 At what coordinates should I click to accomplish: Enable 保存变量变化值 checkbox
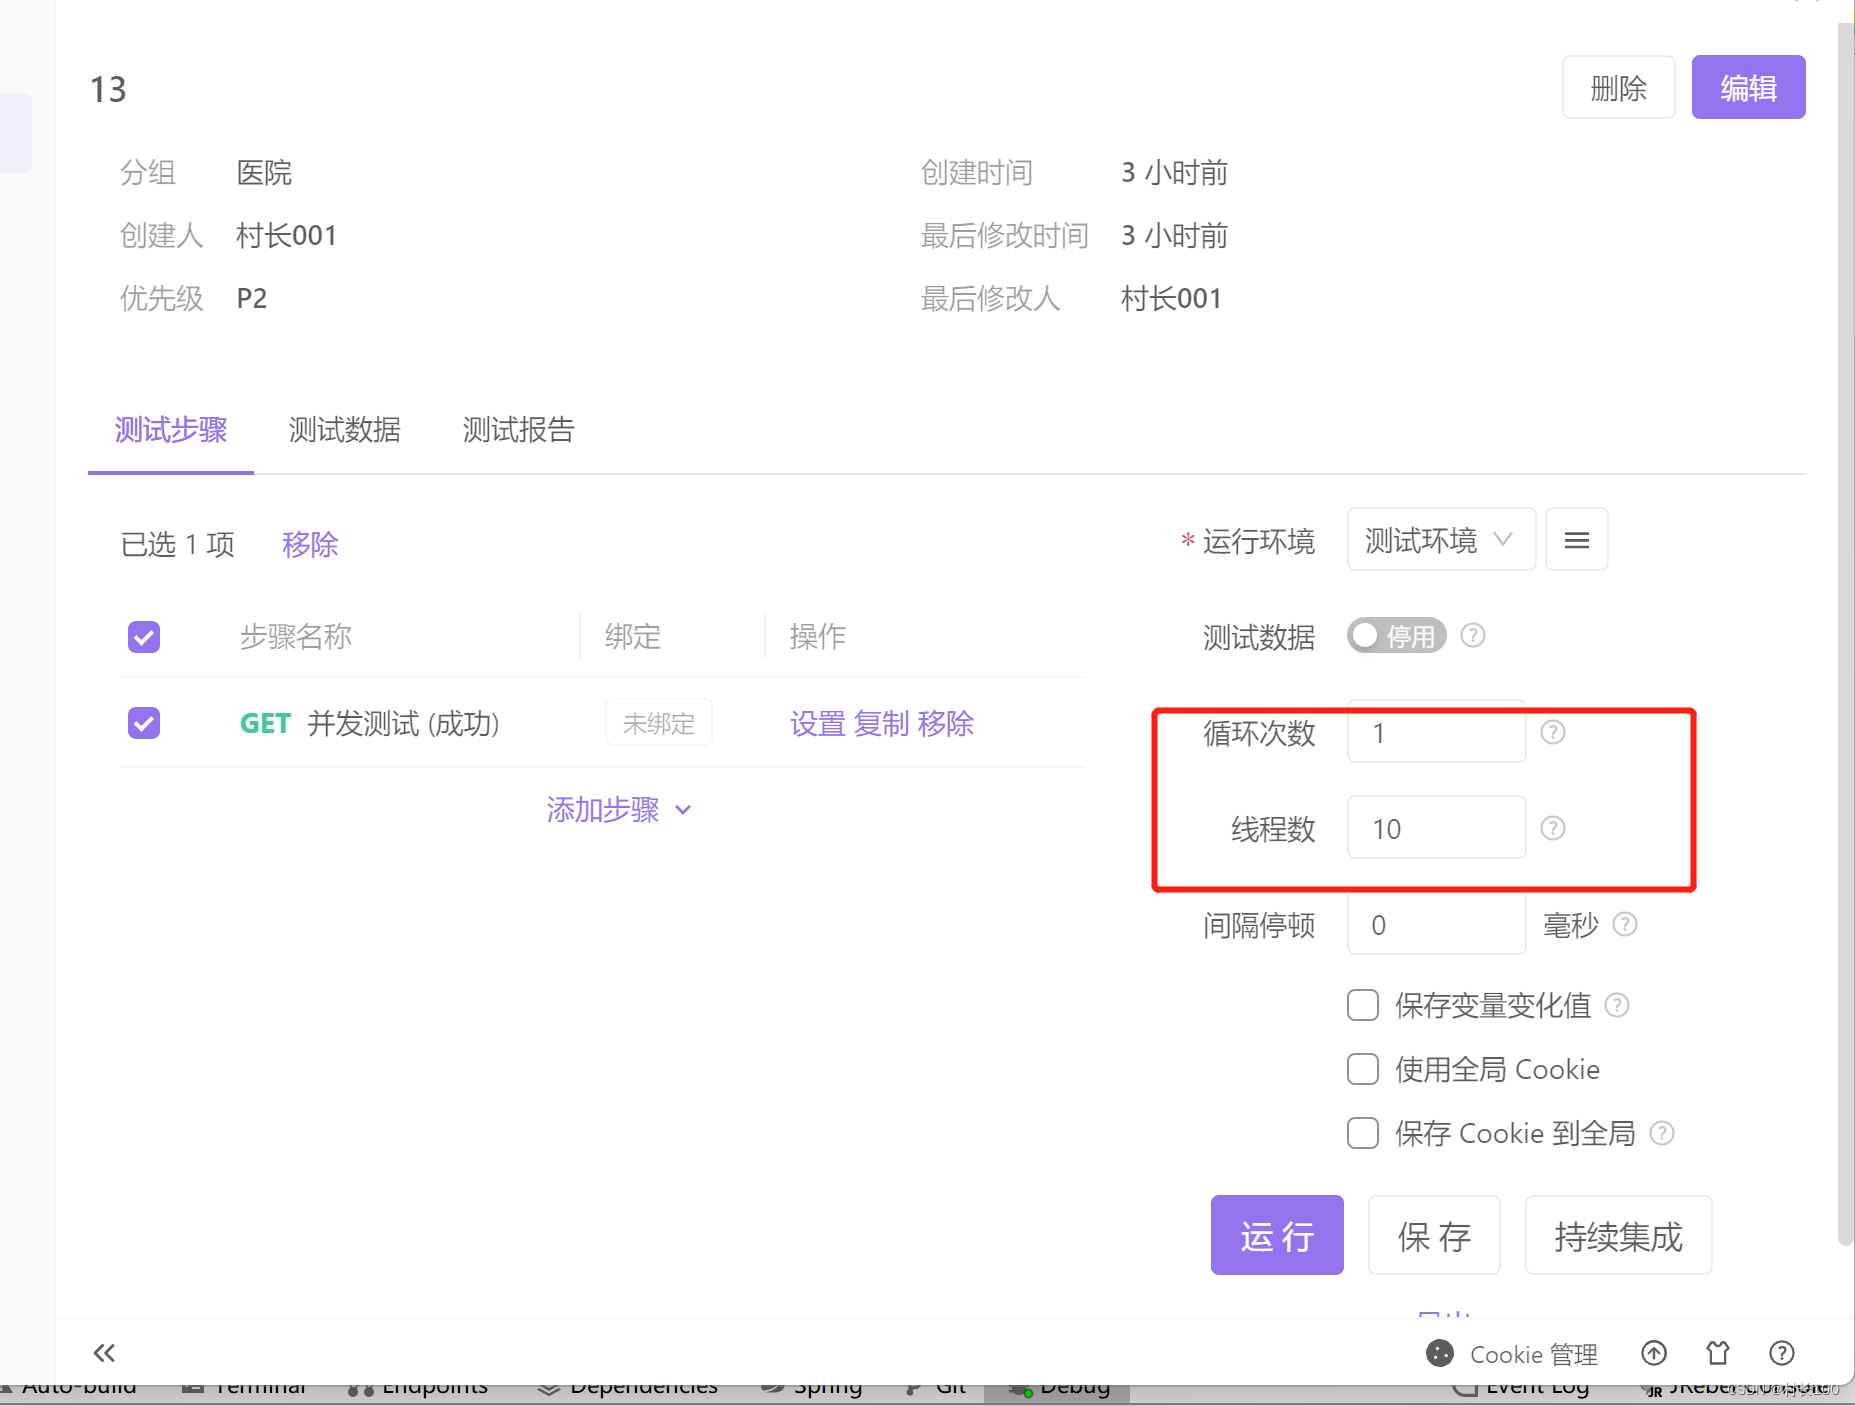point(1362,1005)
